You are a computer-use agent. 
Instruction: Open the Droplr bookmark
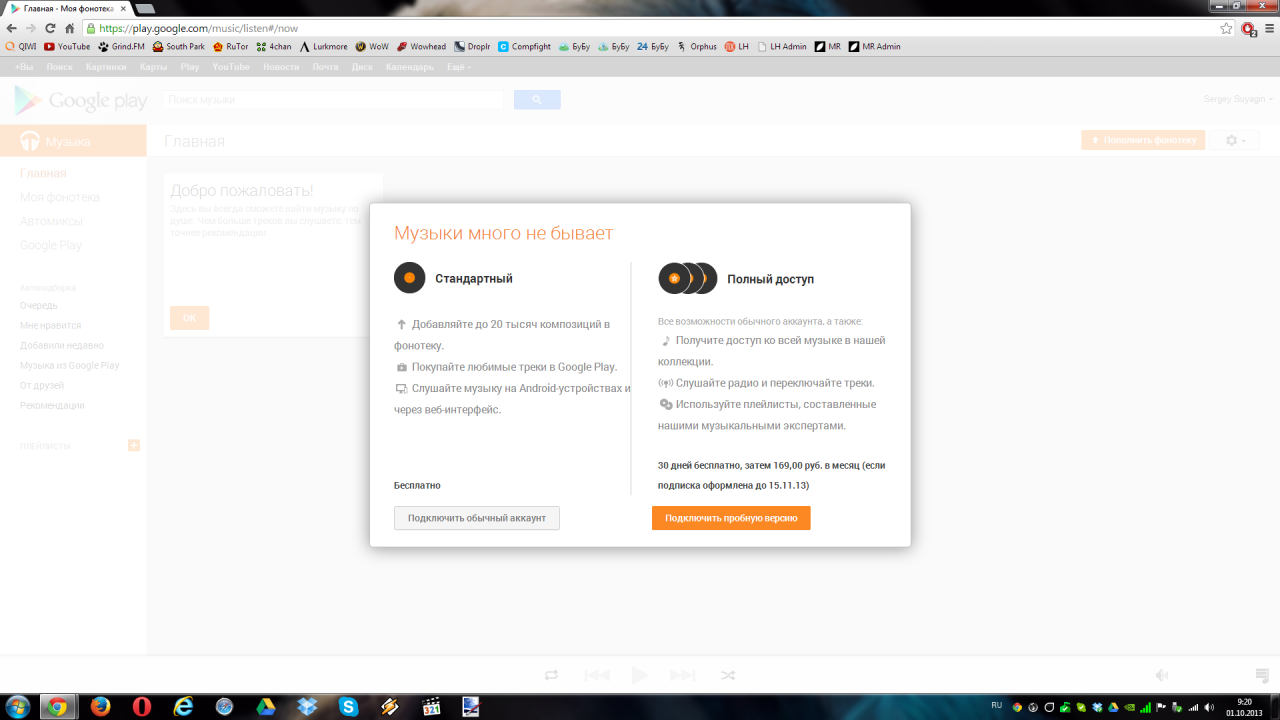point(472,46)
